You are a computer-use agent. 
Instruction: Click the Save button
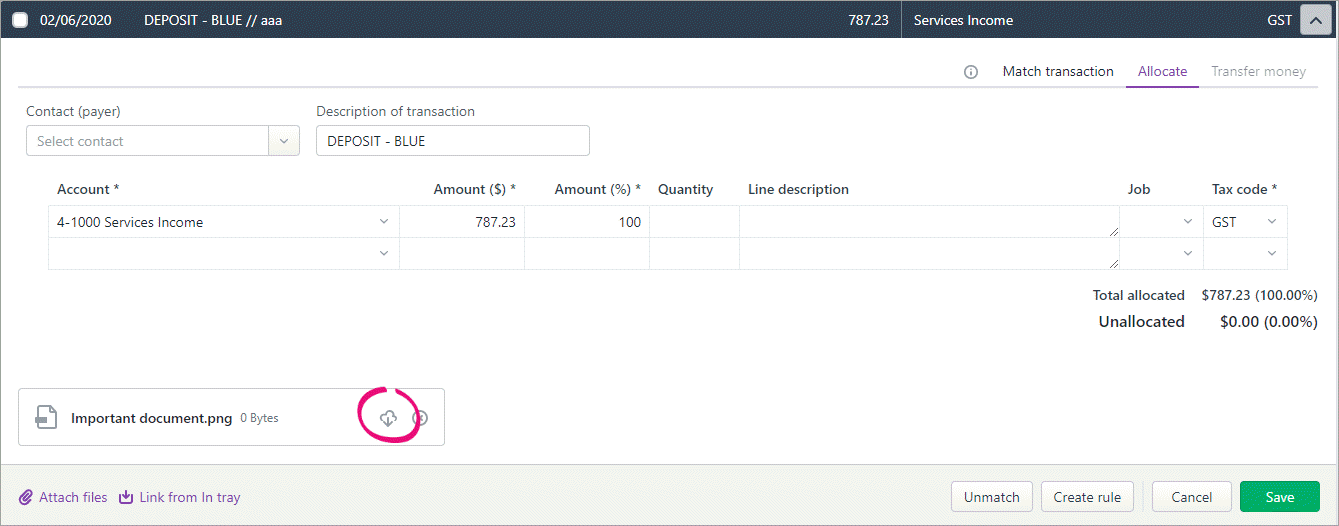point(1280,497)
